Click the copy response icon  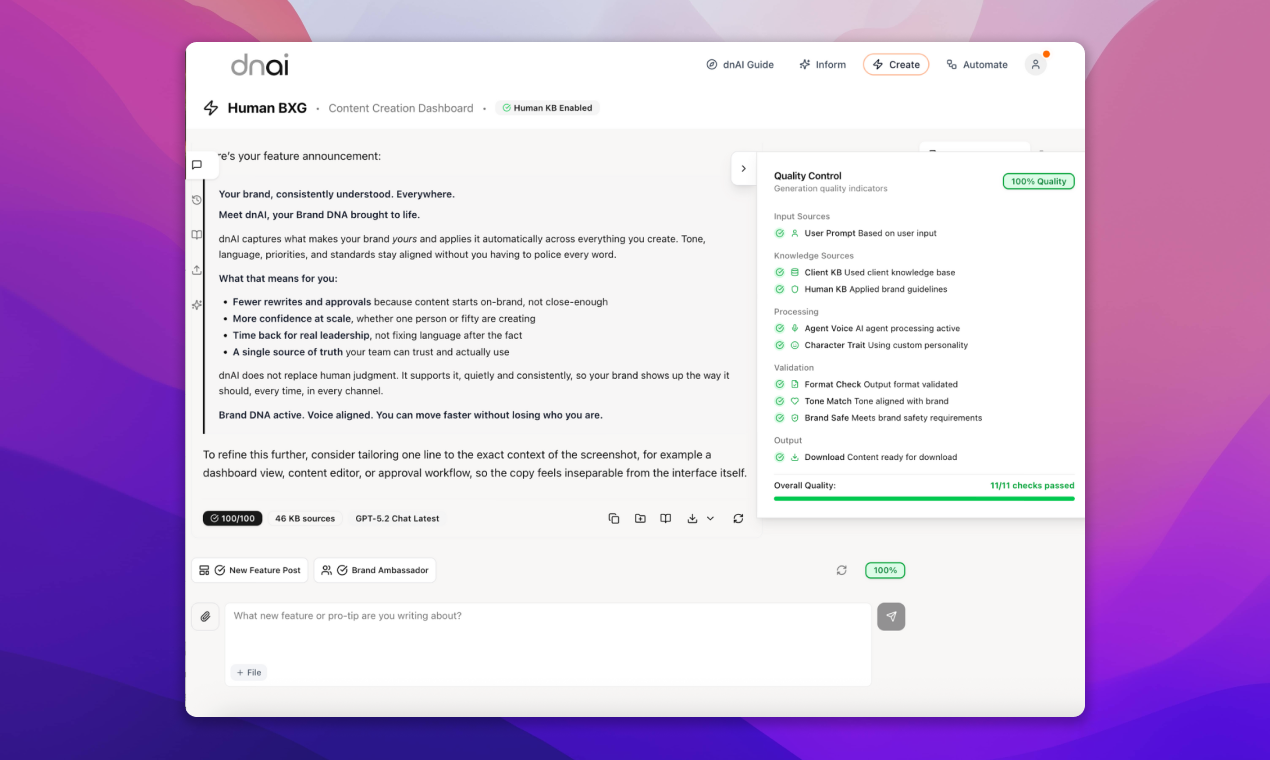point(614,518)
